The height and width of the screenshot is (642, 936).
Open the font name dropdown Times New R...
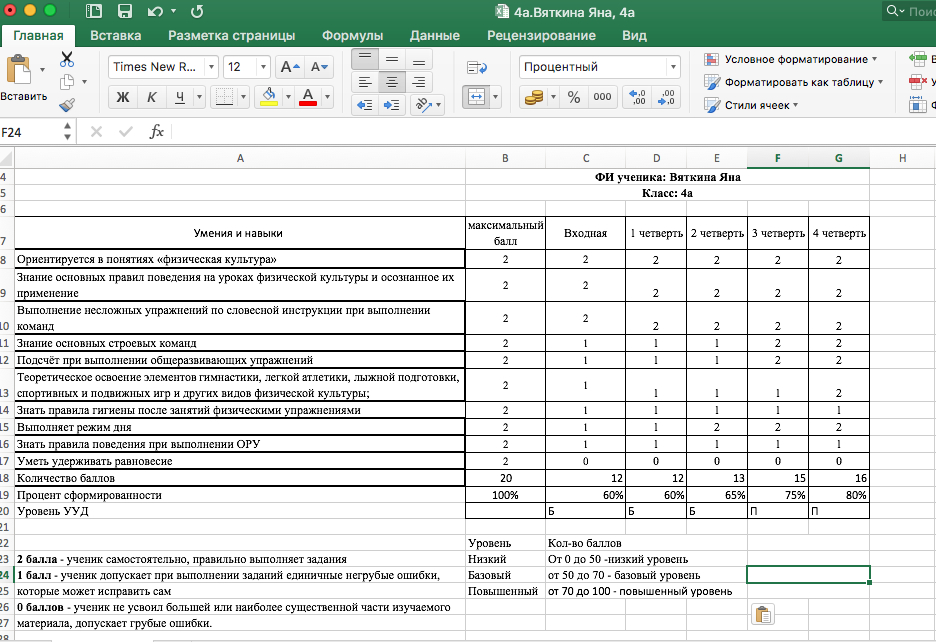point(211,67)
